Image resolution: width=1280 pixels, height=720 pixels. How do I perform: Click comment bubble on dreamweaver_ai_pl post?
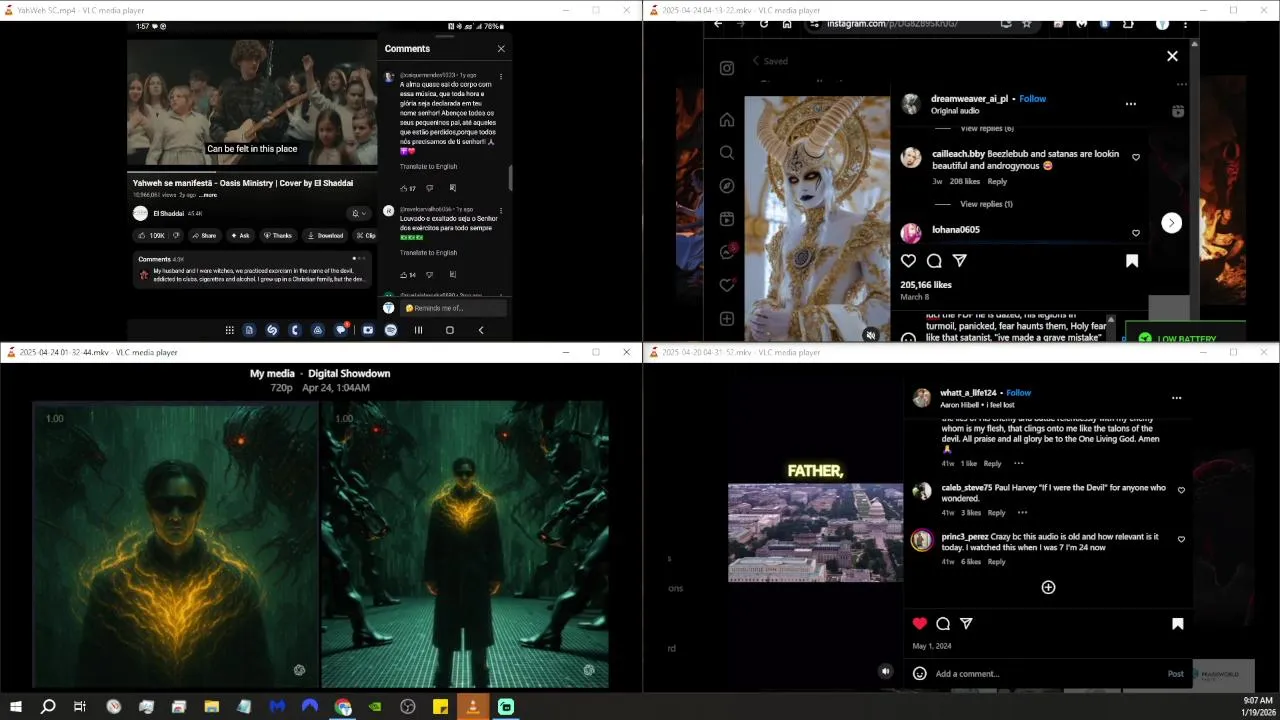934,261
